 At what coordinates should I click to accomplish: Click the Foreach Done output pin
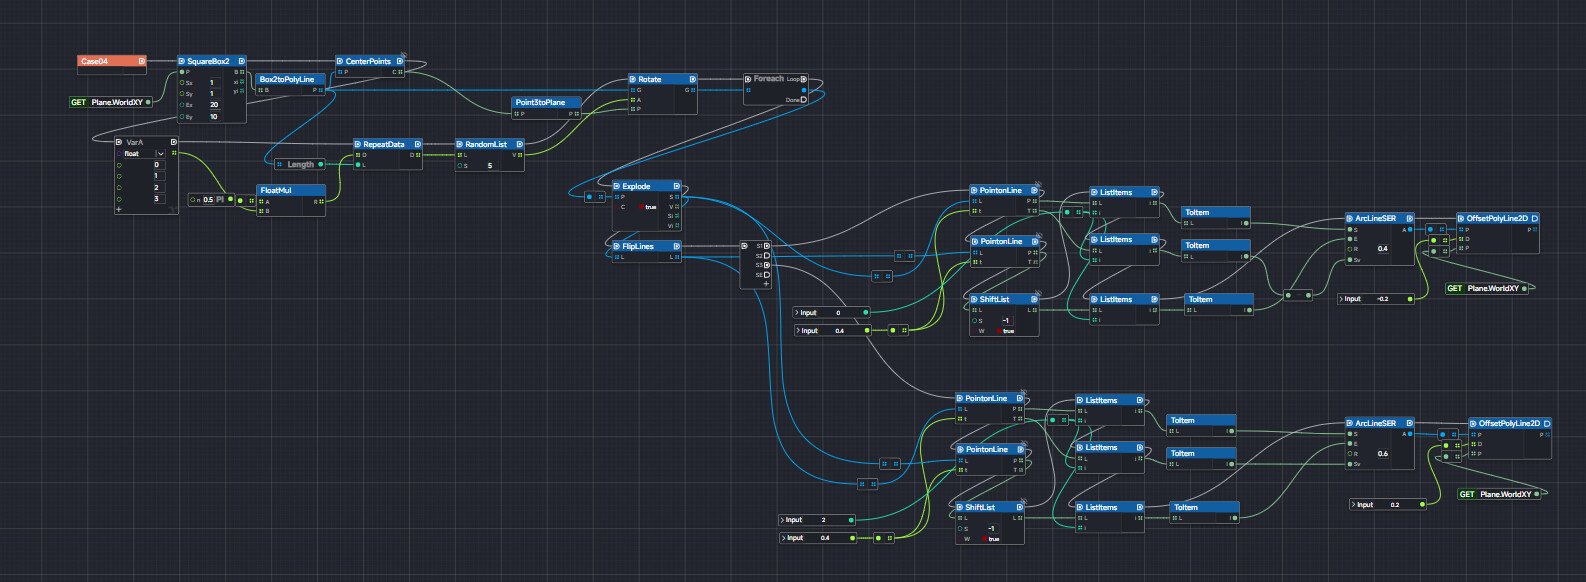coord(803,100)
